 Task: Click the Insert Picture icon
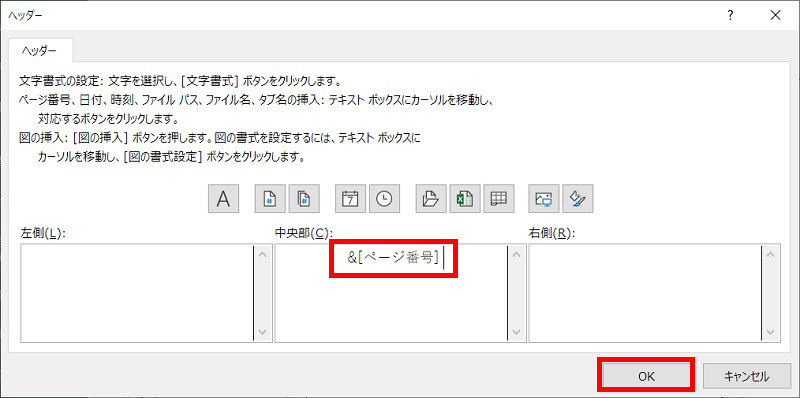[544, 198]
